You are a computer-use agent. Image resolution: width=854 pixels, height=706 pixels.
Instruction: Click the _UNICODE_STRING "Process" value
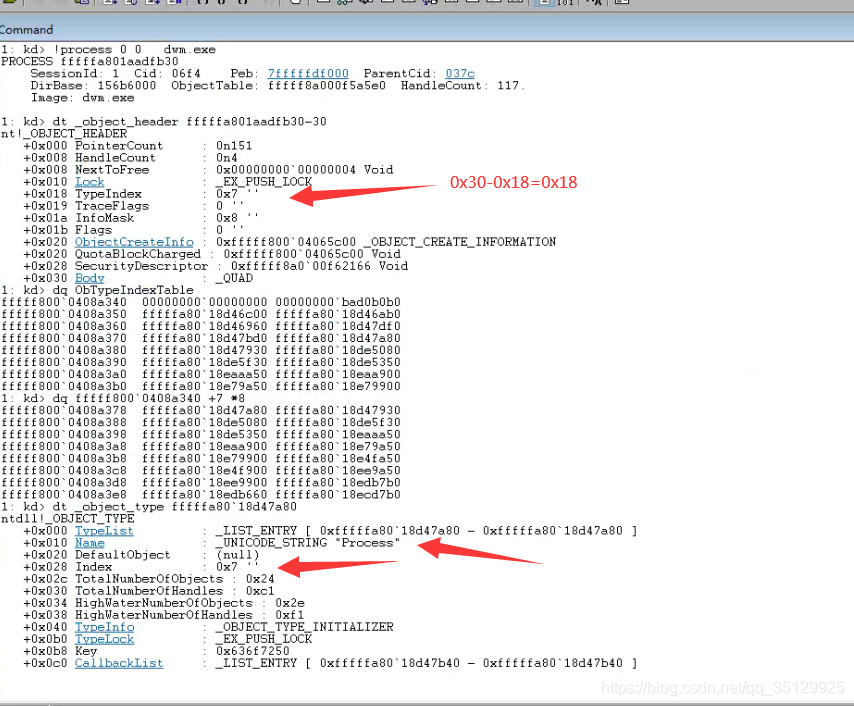(308, 543)
